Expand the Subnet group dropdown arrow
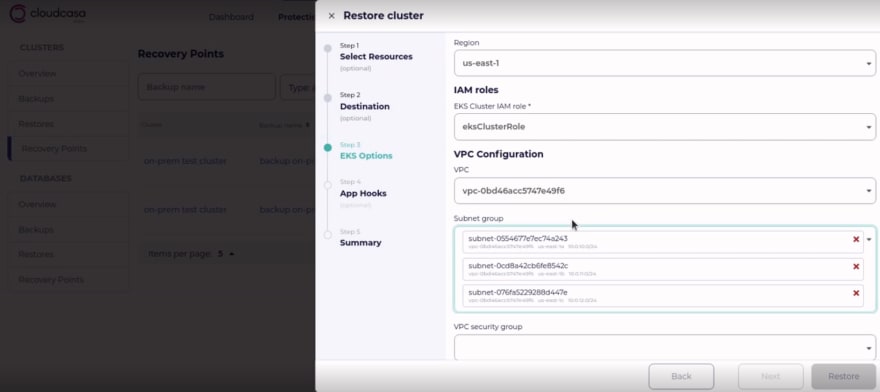The width and height of the screenshot is (880, 392). tap(869, 239)
